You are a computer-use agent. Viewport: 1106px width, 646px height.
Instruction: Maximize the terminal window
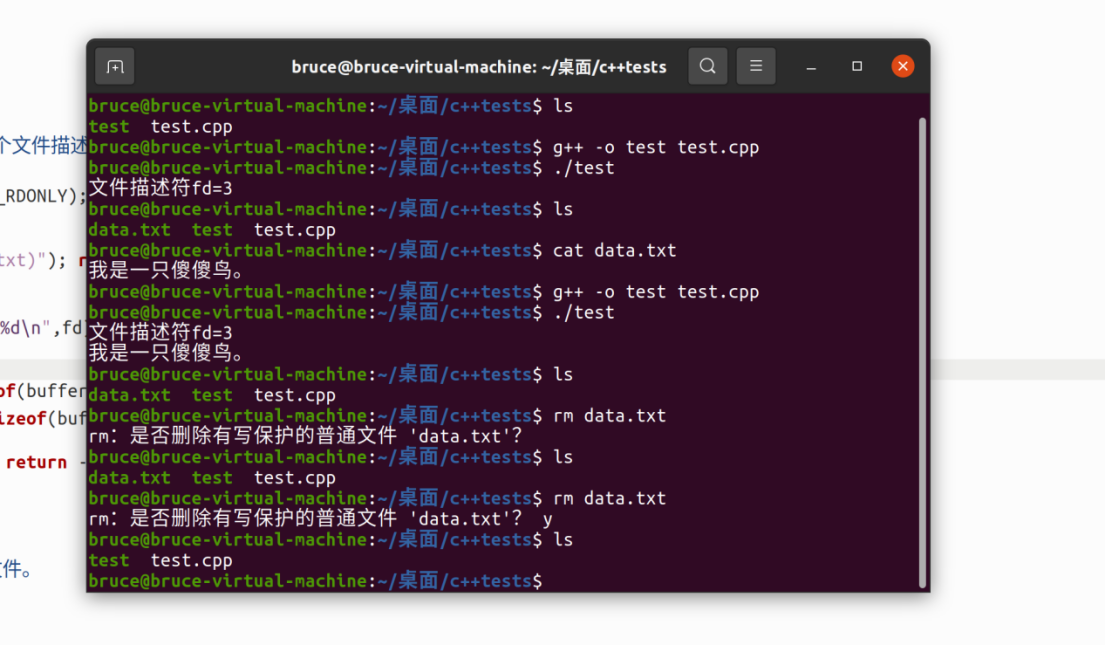pyautogui.click(x=857, y=66)
